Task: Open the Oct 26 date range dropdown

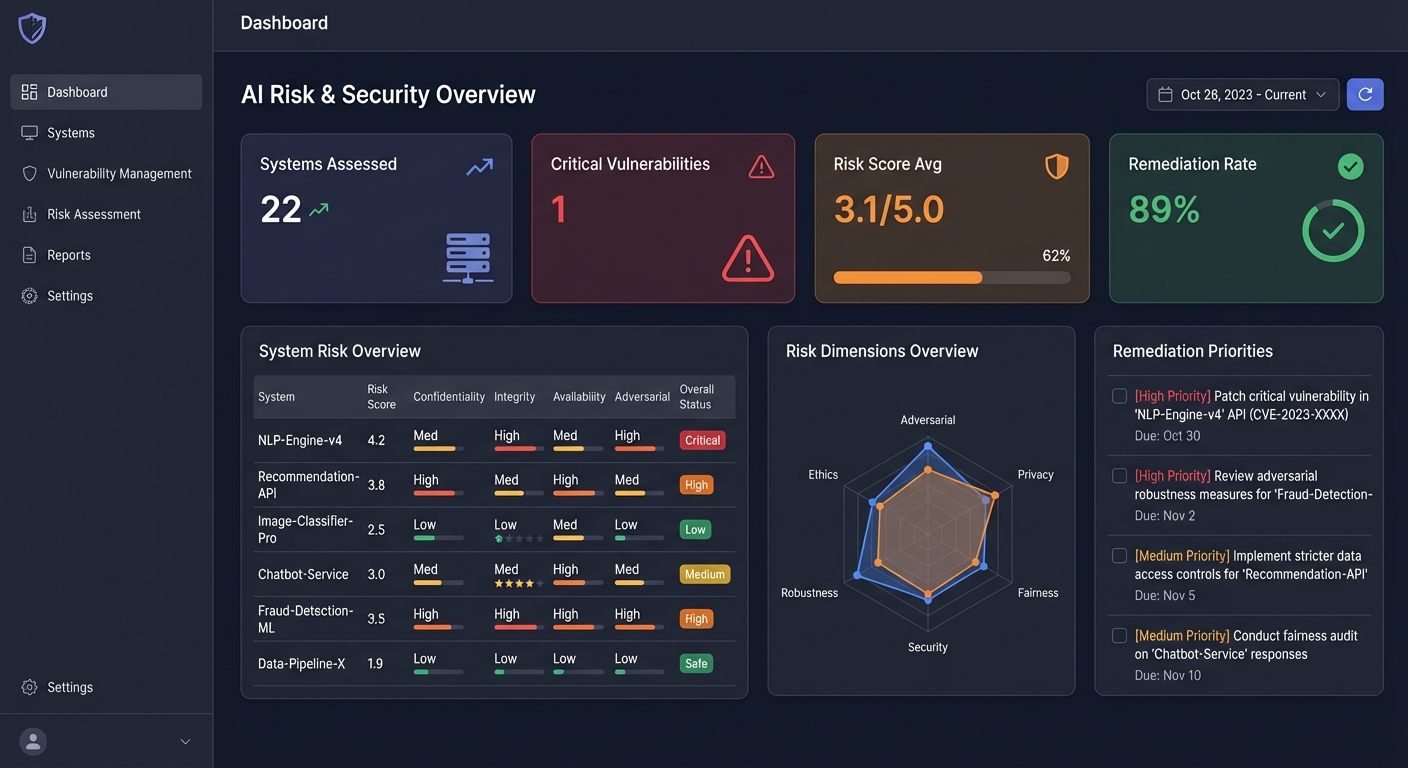Action: [x=1242, y=94]
